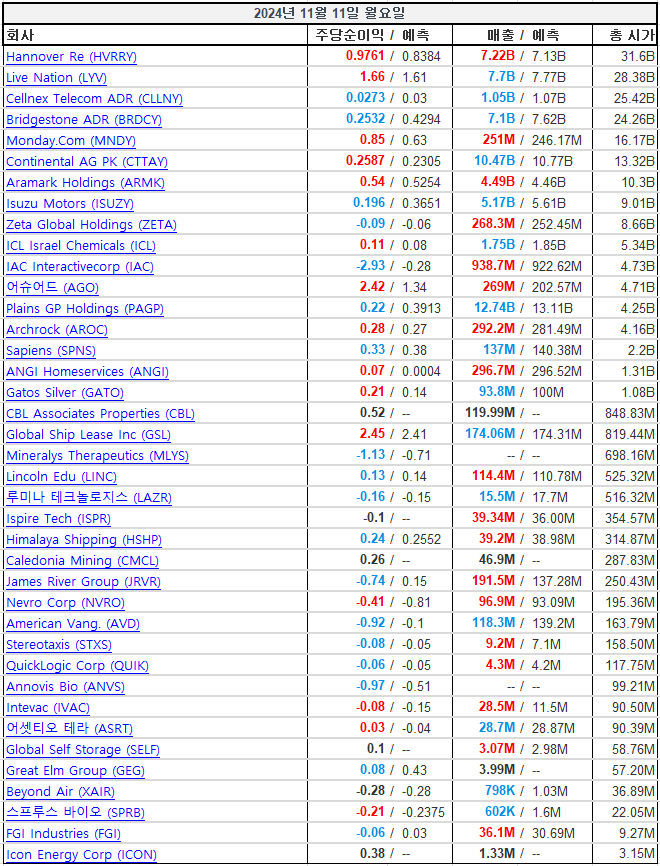Screen dimensions: 660x866
Task: Select the 주당순이익 / 예측 column header
Action: coord(372,35)
